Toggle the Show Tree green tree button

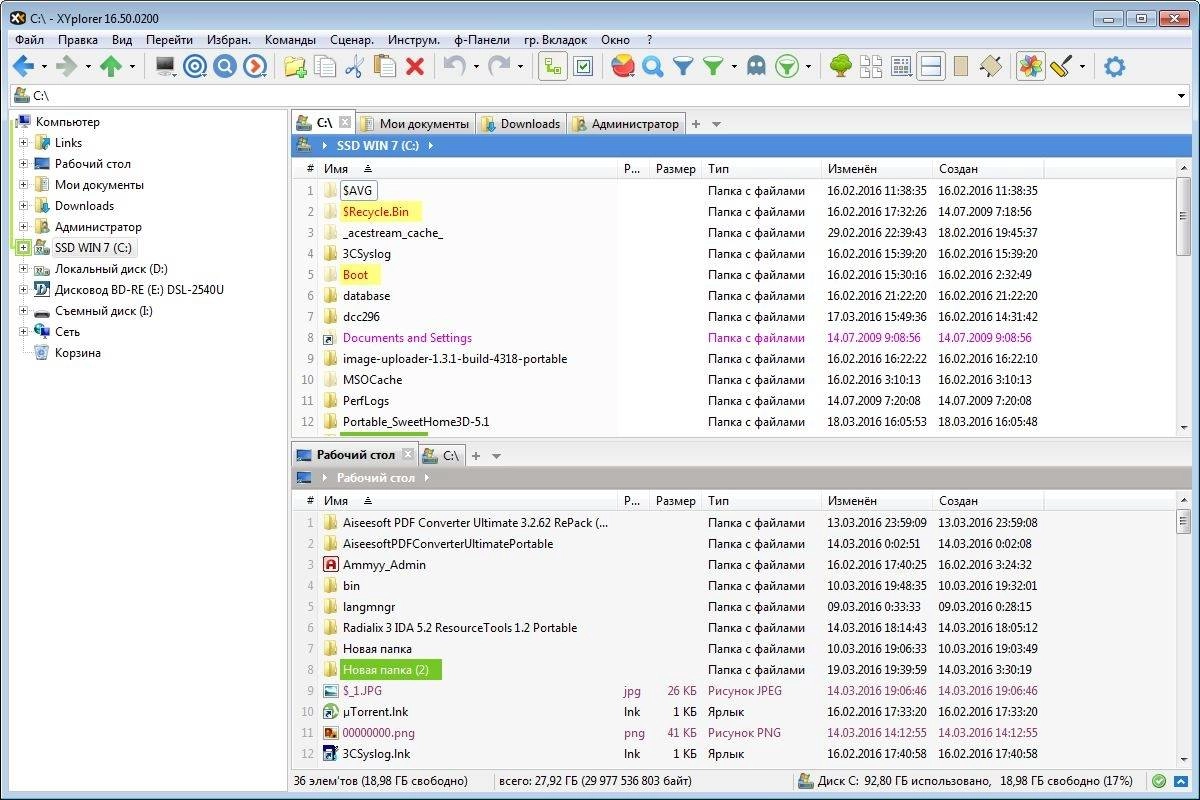pyautogui.click(x=841, y=67)
